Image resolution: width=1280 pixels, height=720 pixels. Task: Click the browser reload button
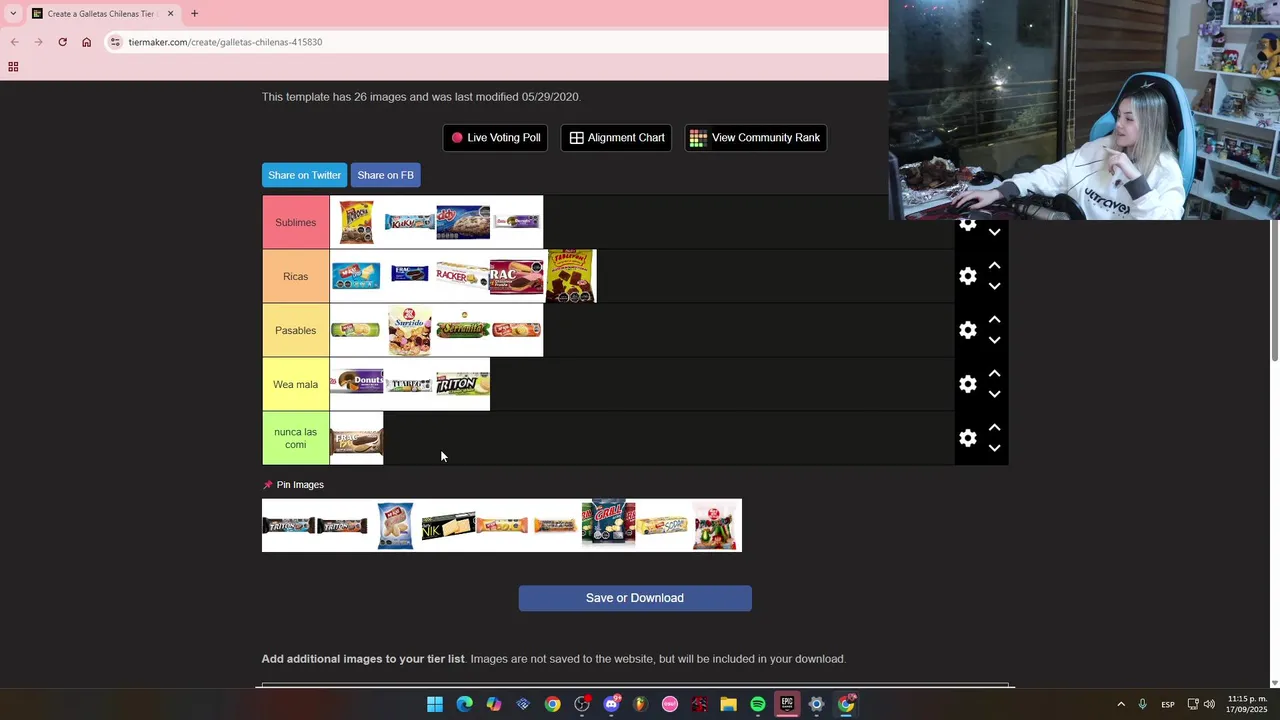coord(62,42)
